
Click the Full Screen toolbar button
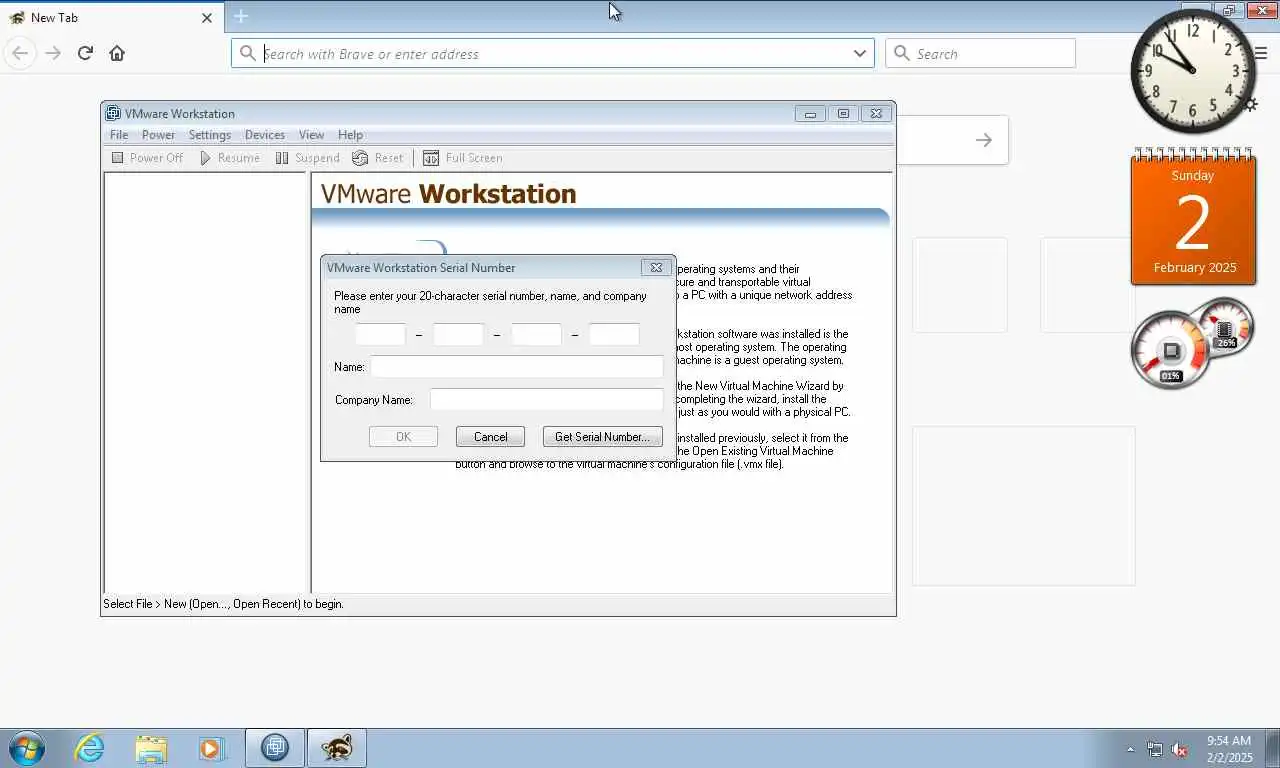coord(462,158)
